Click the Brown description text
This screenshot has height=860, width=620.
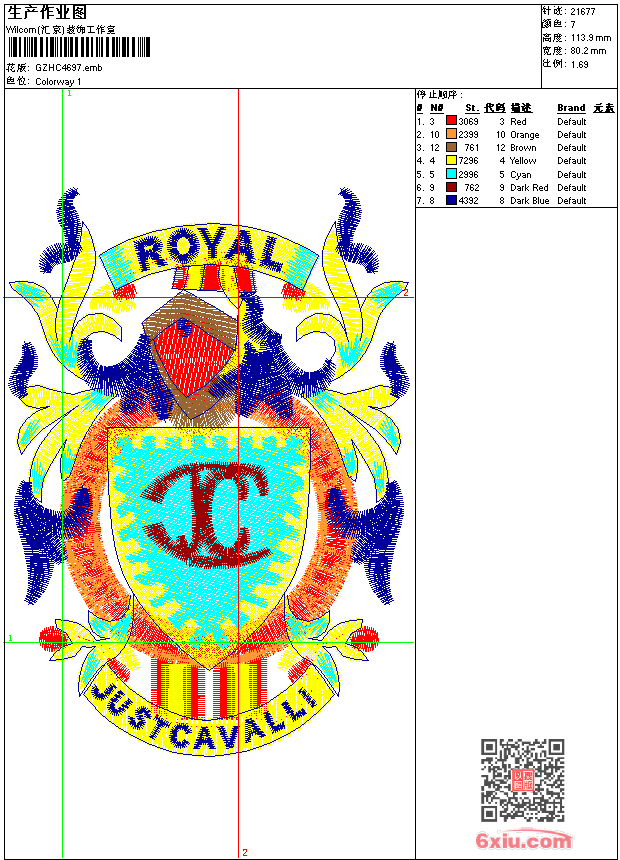(523, 148)
